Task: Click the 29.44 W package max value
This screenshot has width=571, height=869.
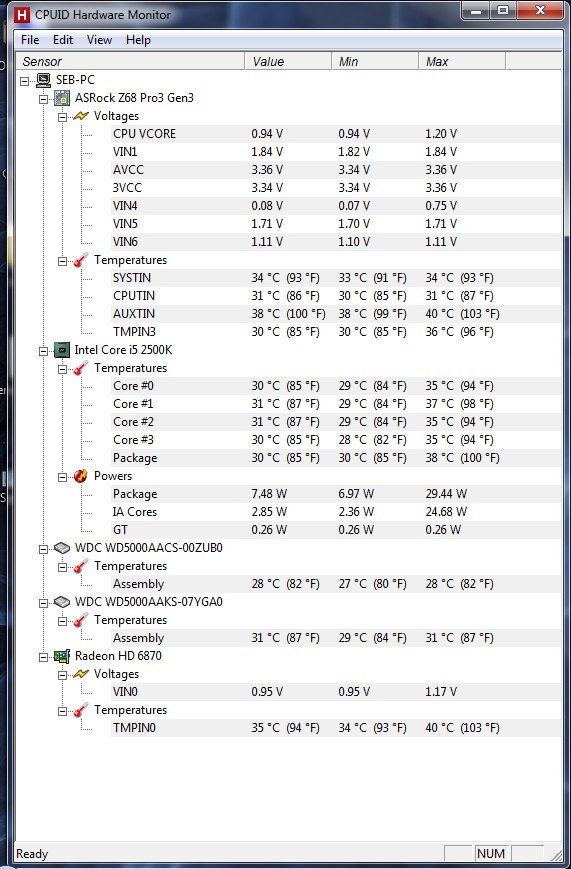Action: pyautogui.click(x=446, y=494)
